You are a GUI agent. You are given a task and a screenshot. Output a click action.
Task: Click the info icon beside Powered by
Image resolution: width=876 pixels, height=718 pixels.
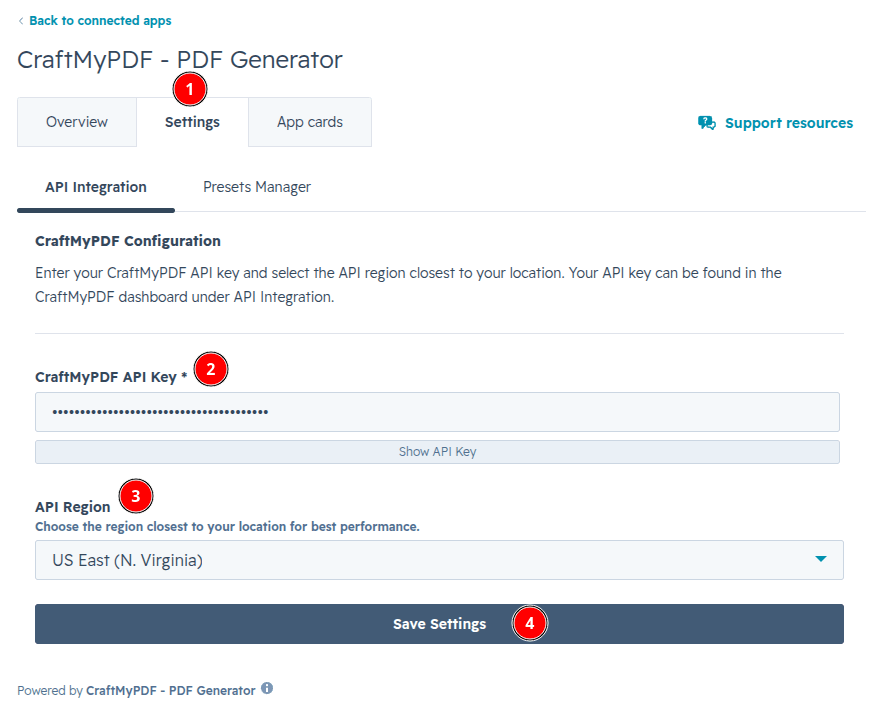(x=267, y=688)
